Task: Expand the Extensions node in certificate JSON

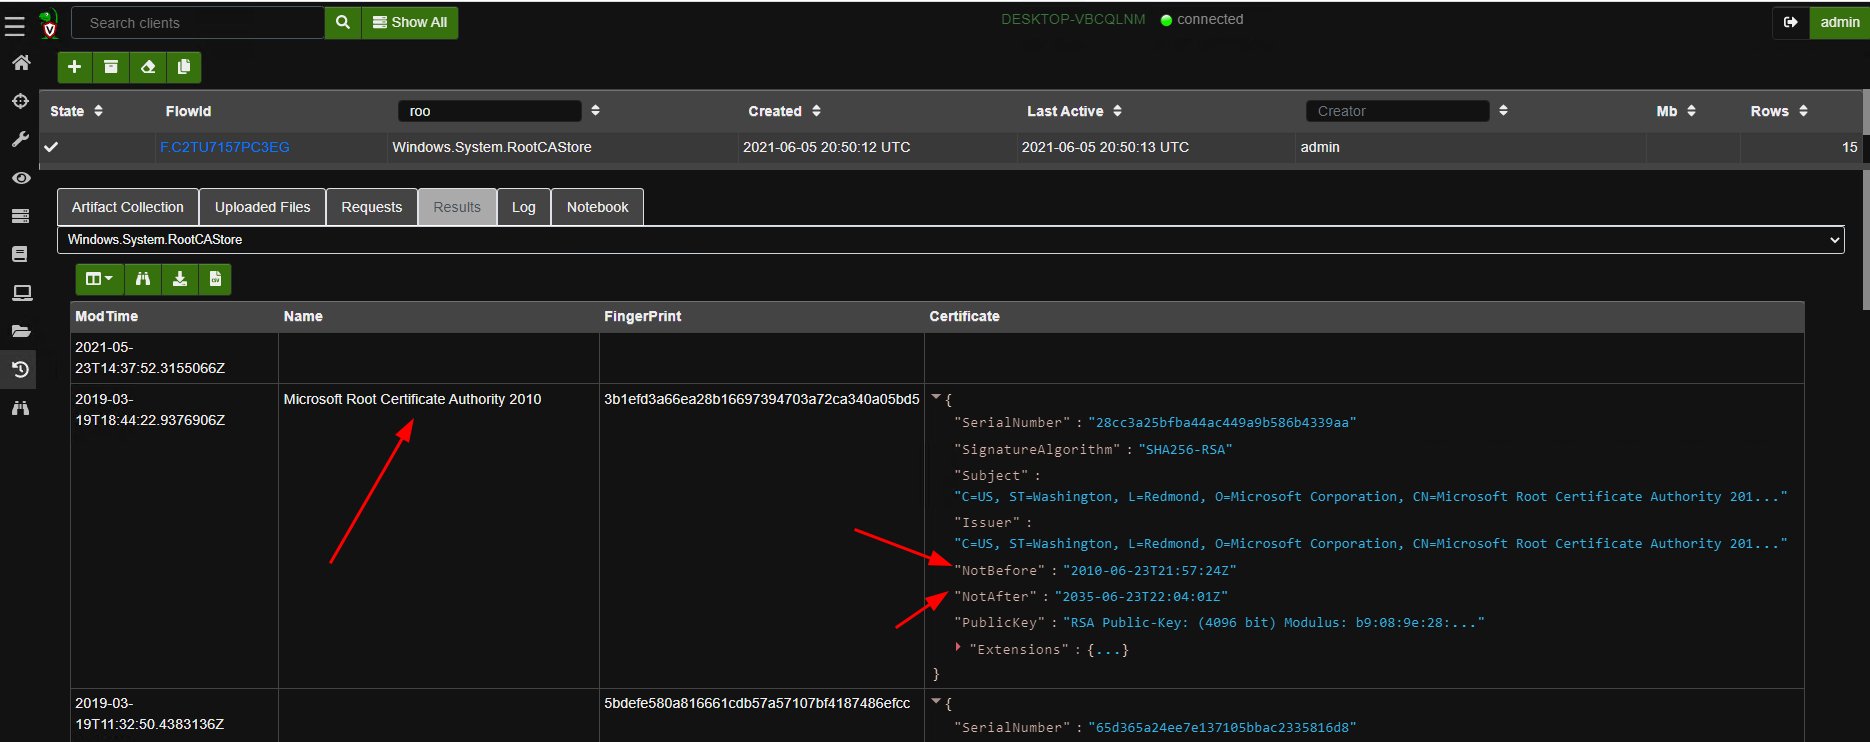Action: [958, 648]
